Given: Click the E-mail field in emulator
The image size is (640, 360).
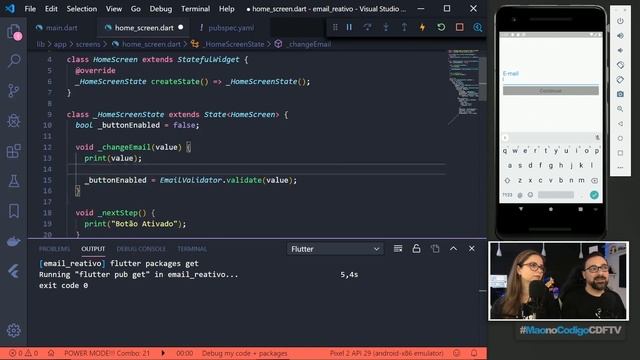Looking at the screenshot, I should [551, 77].
